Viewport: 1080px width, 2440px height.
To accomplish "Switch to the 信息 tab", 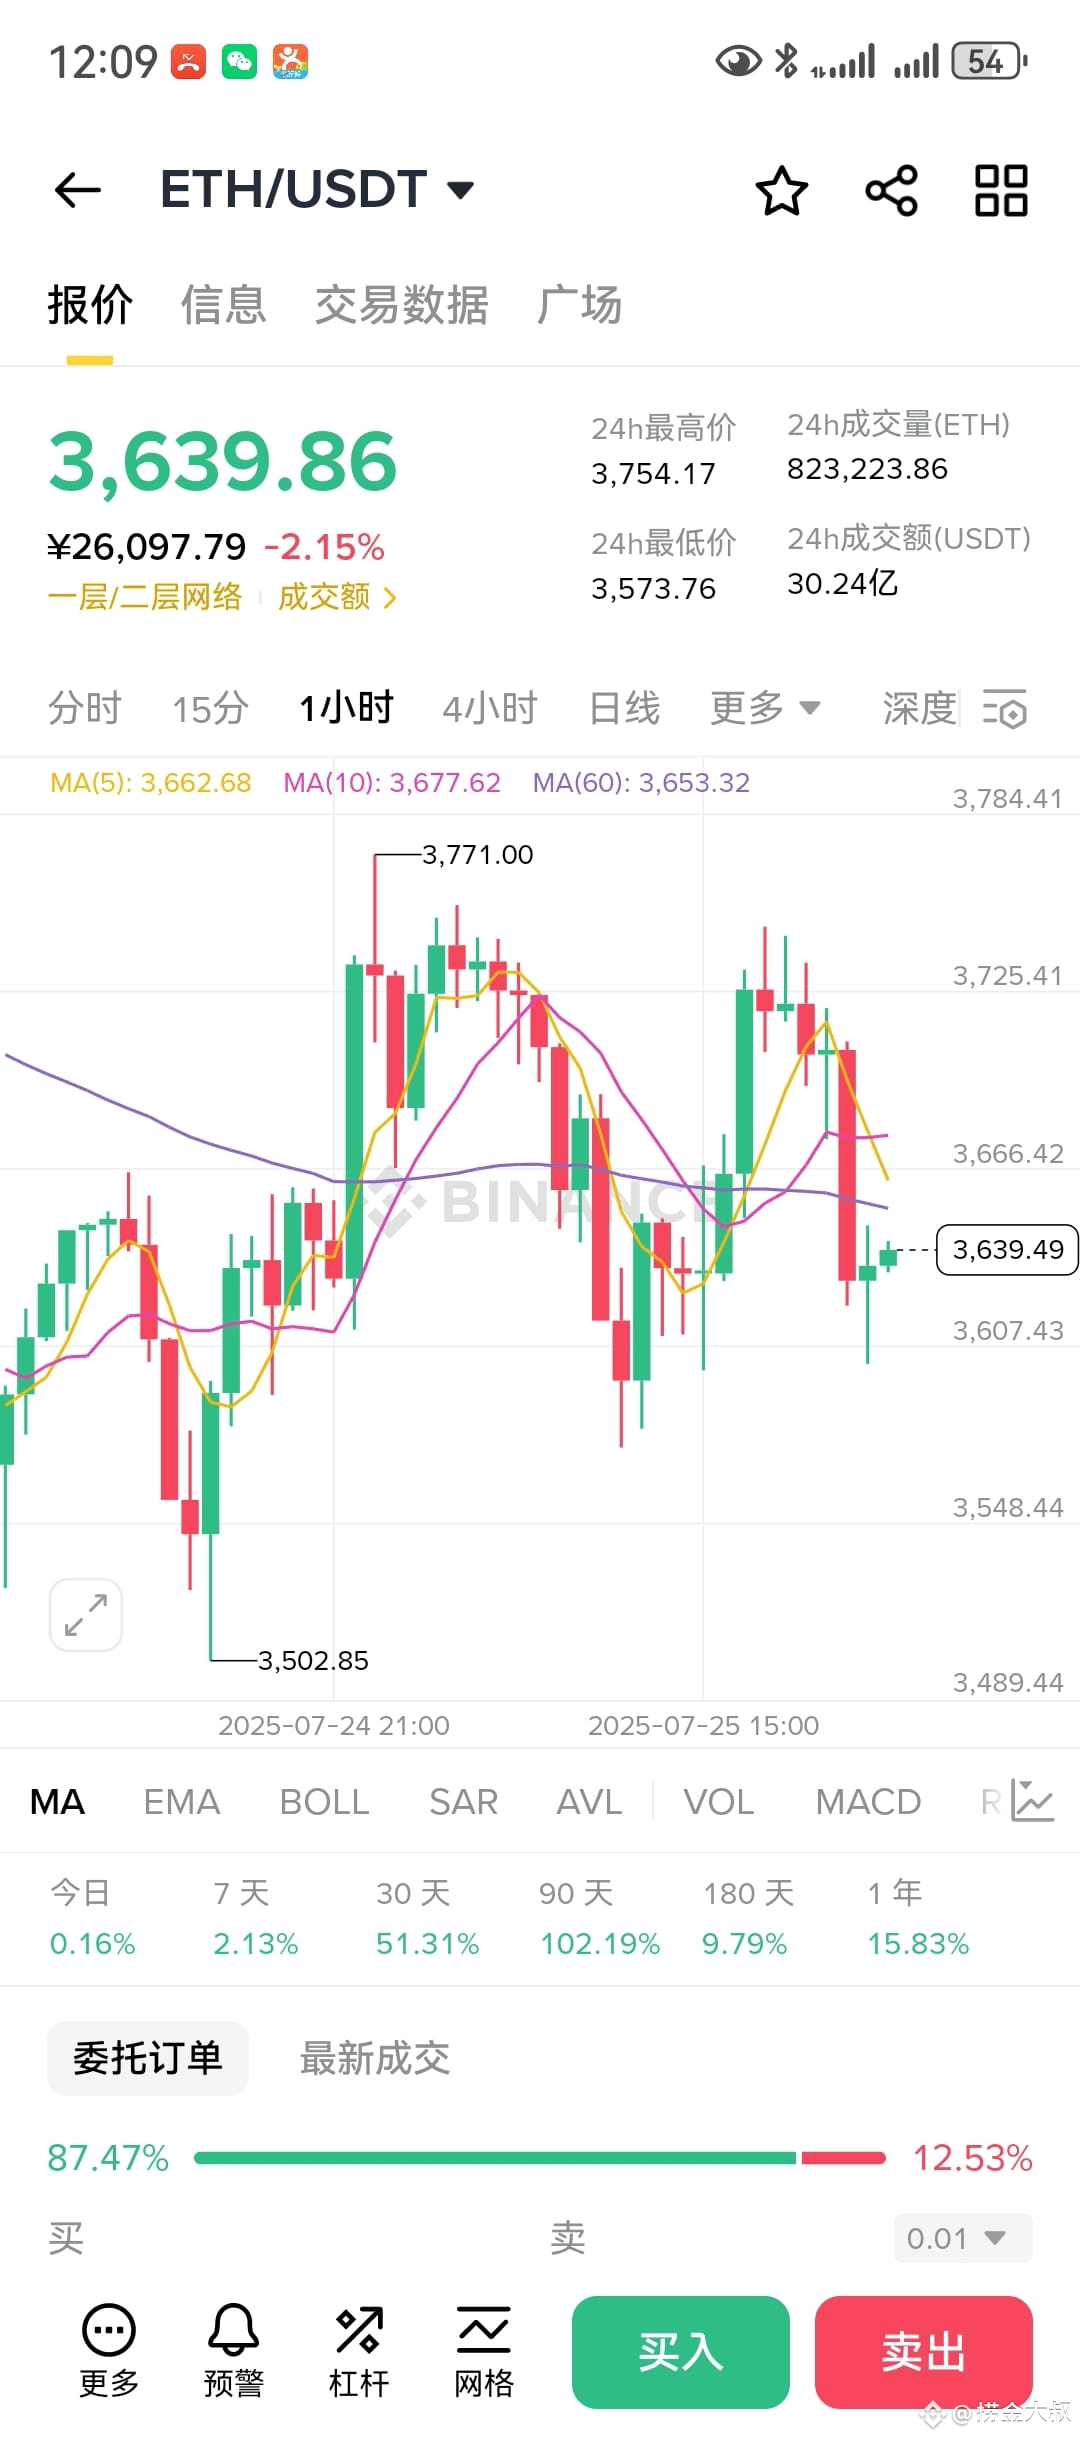I will tap(223, 305).
